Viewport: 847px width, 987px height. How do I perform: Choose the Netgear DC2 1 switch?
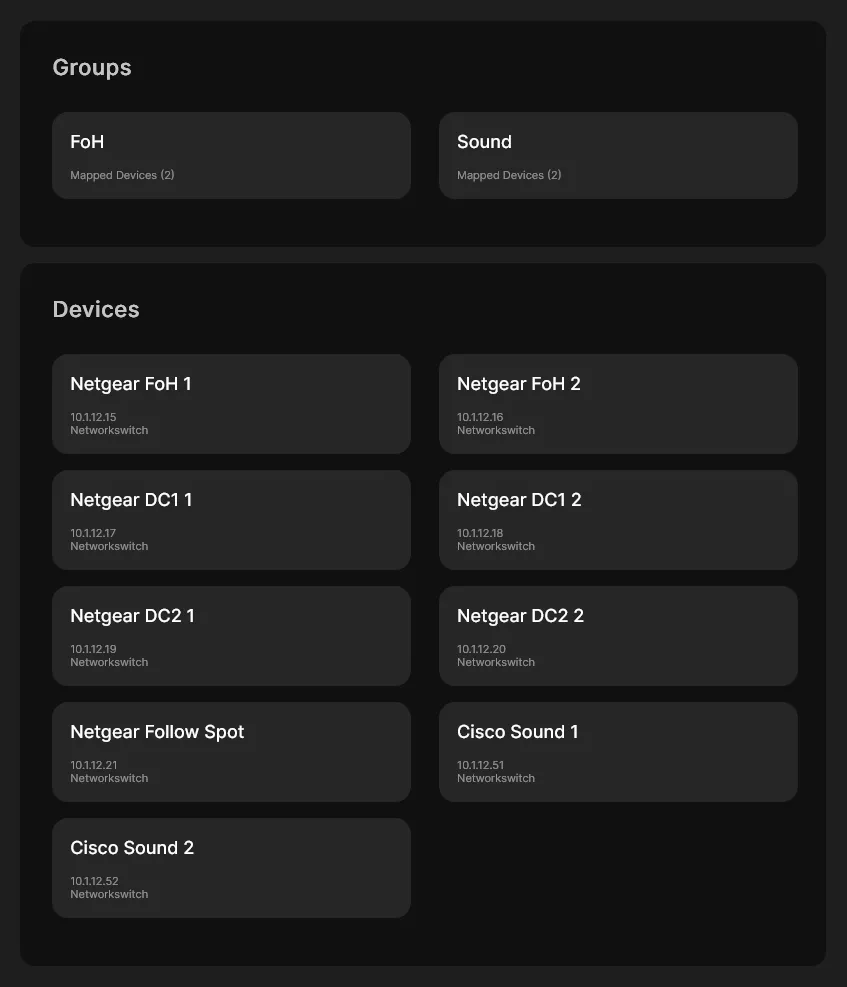(231, 635)
